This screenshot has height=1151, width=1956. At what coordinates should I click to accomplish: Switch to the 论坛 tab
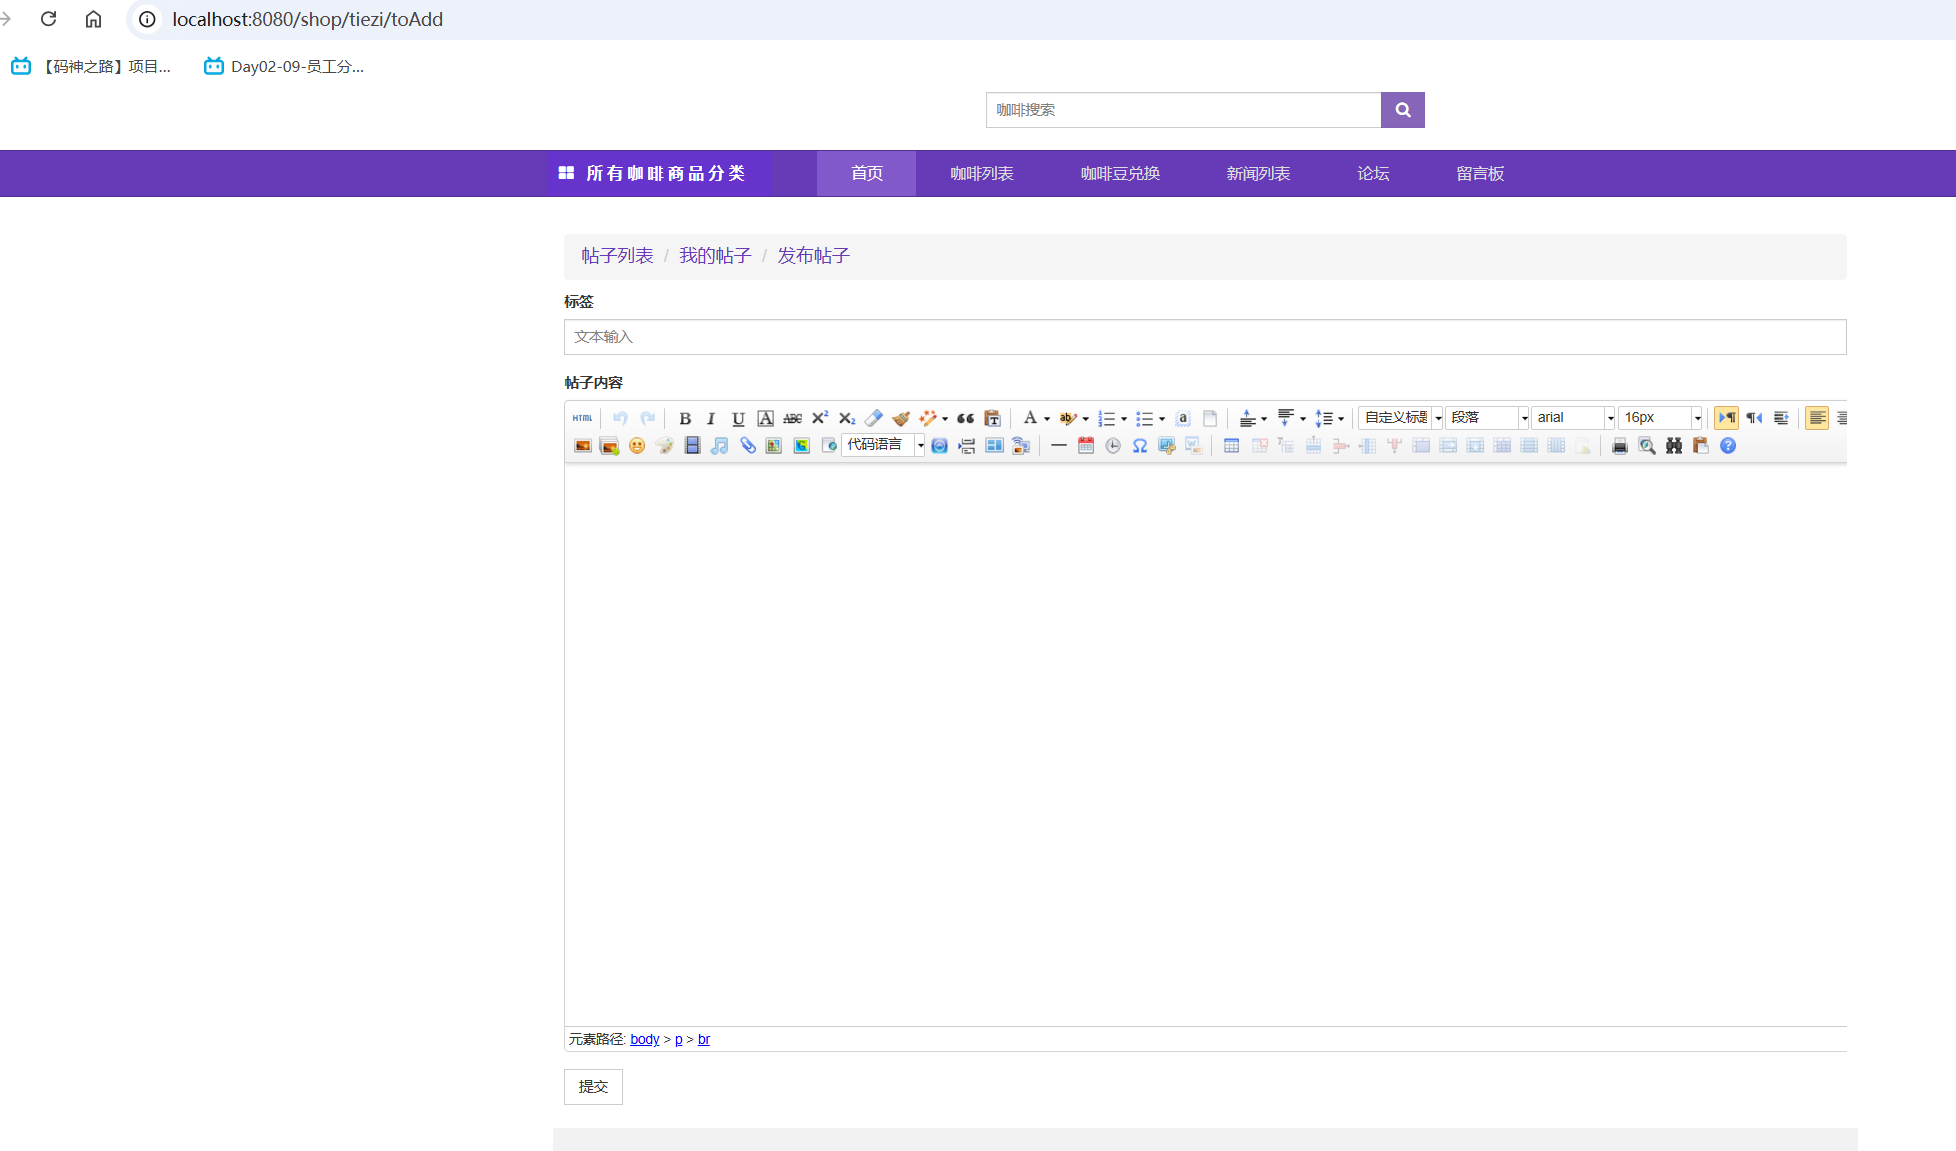1372,173
